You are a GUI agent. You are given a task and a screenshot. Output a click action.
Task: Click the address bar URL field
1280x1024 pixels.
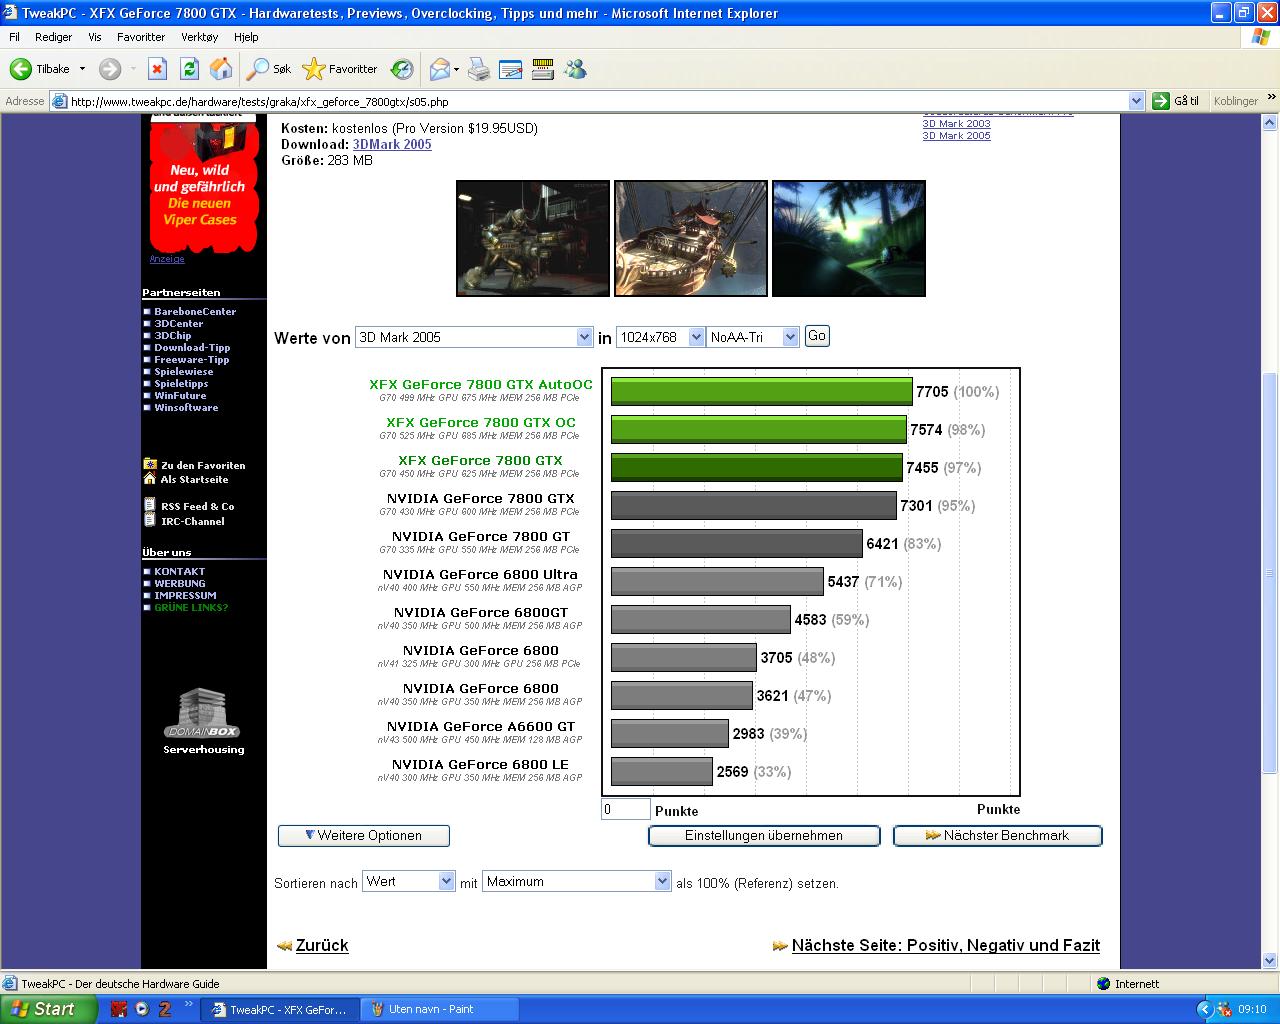(x=597, y=101)
